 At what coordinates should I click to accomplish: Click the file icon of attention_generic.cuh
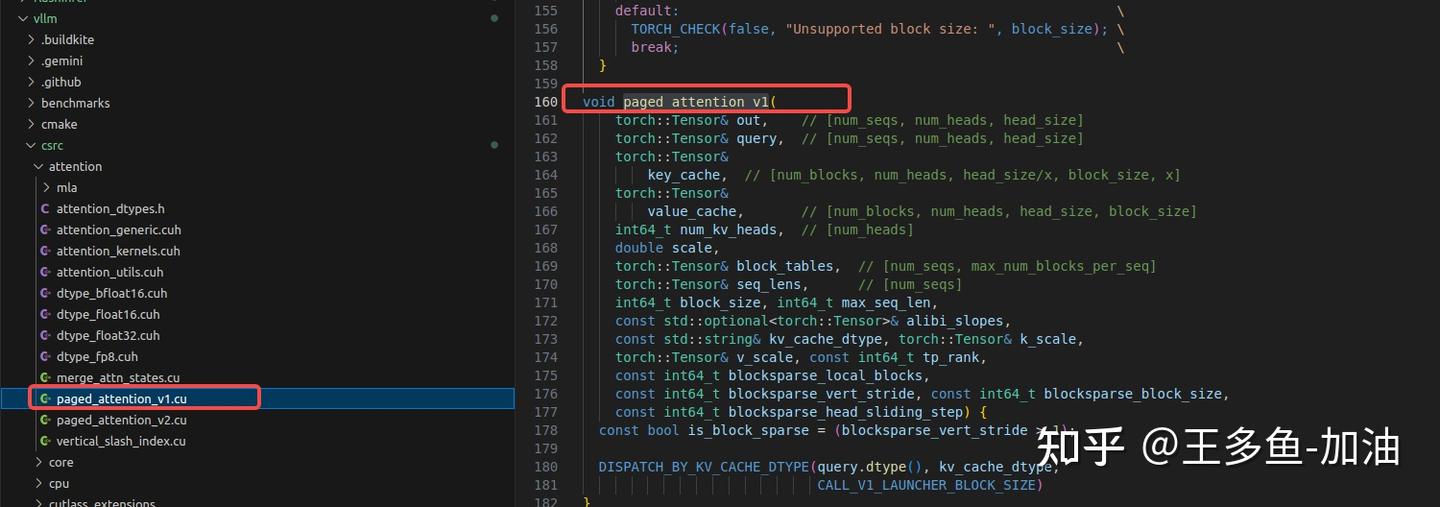coord(45,230)
